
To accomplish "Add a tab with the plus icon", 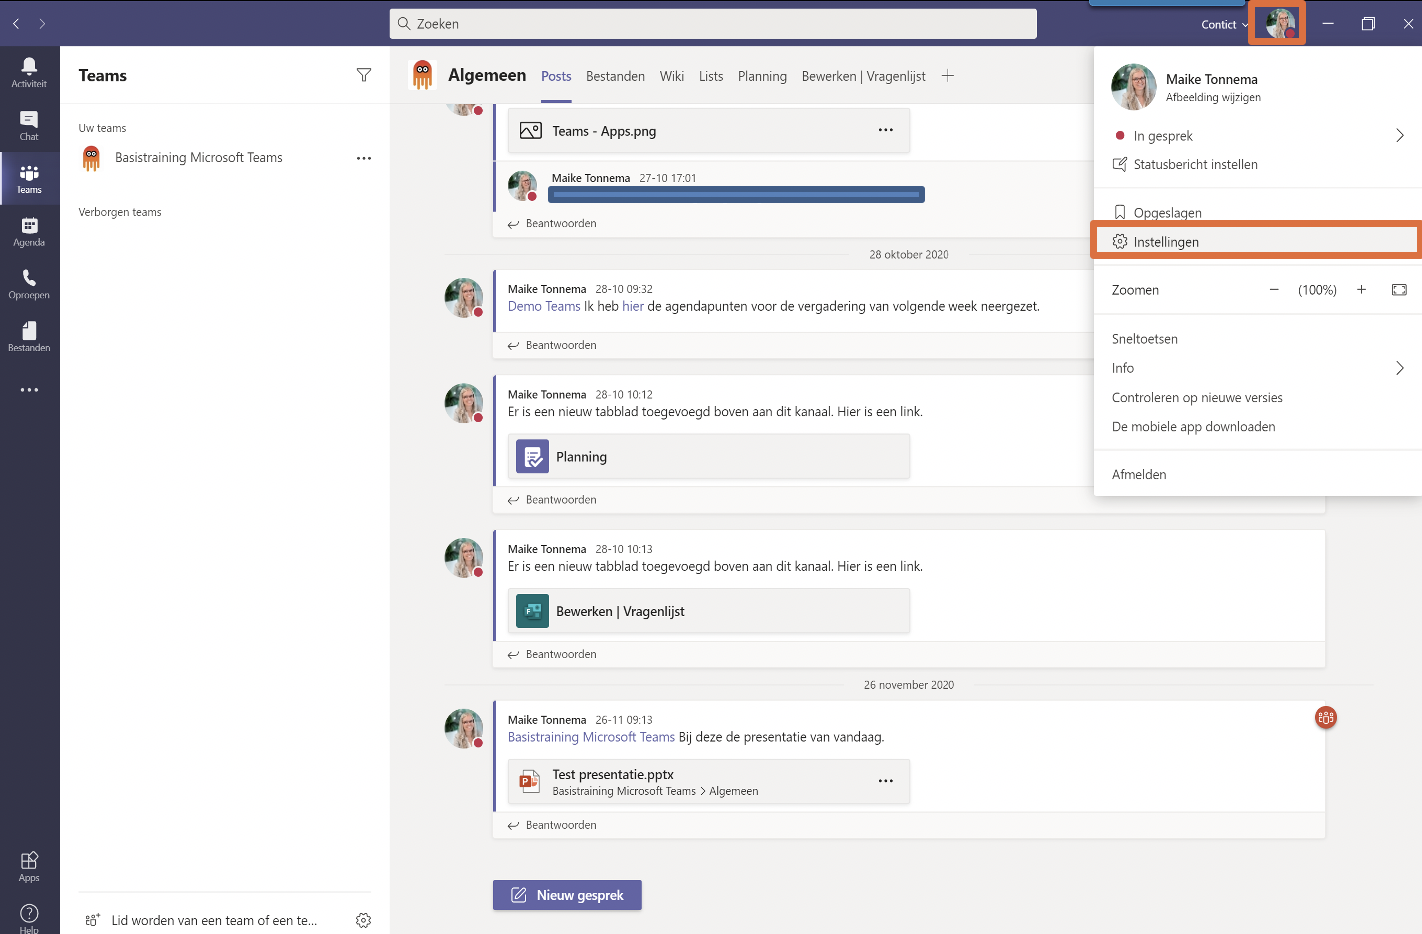I will [948, 76].
